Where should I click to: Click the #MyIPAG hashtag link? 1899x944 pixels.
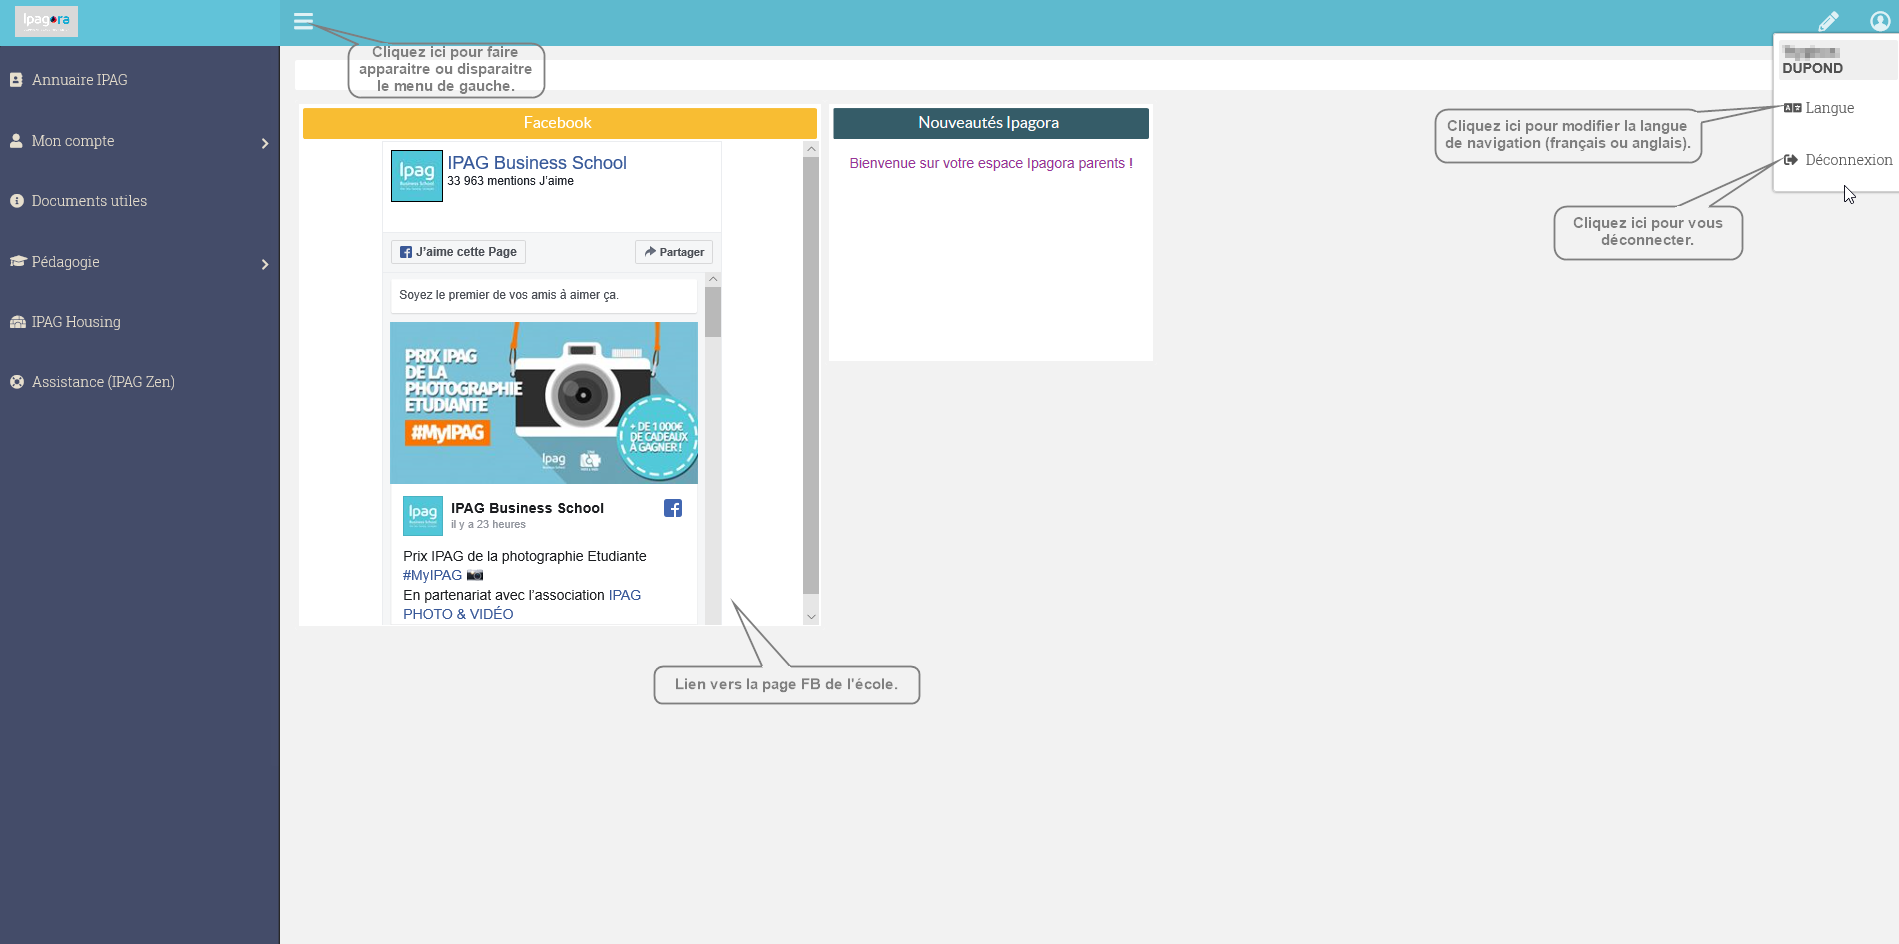(433, 575)
